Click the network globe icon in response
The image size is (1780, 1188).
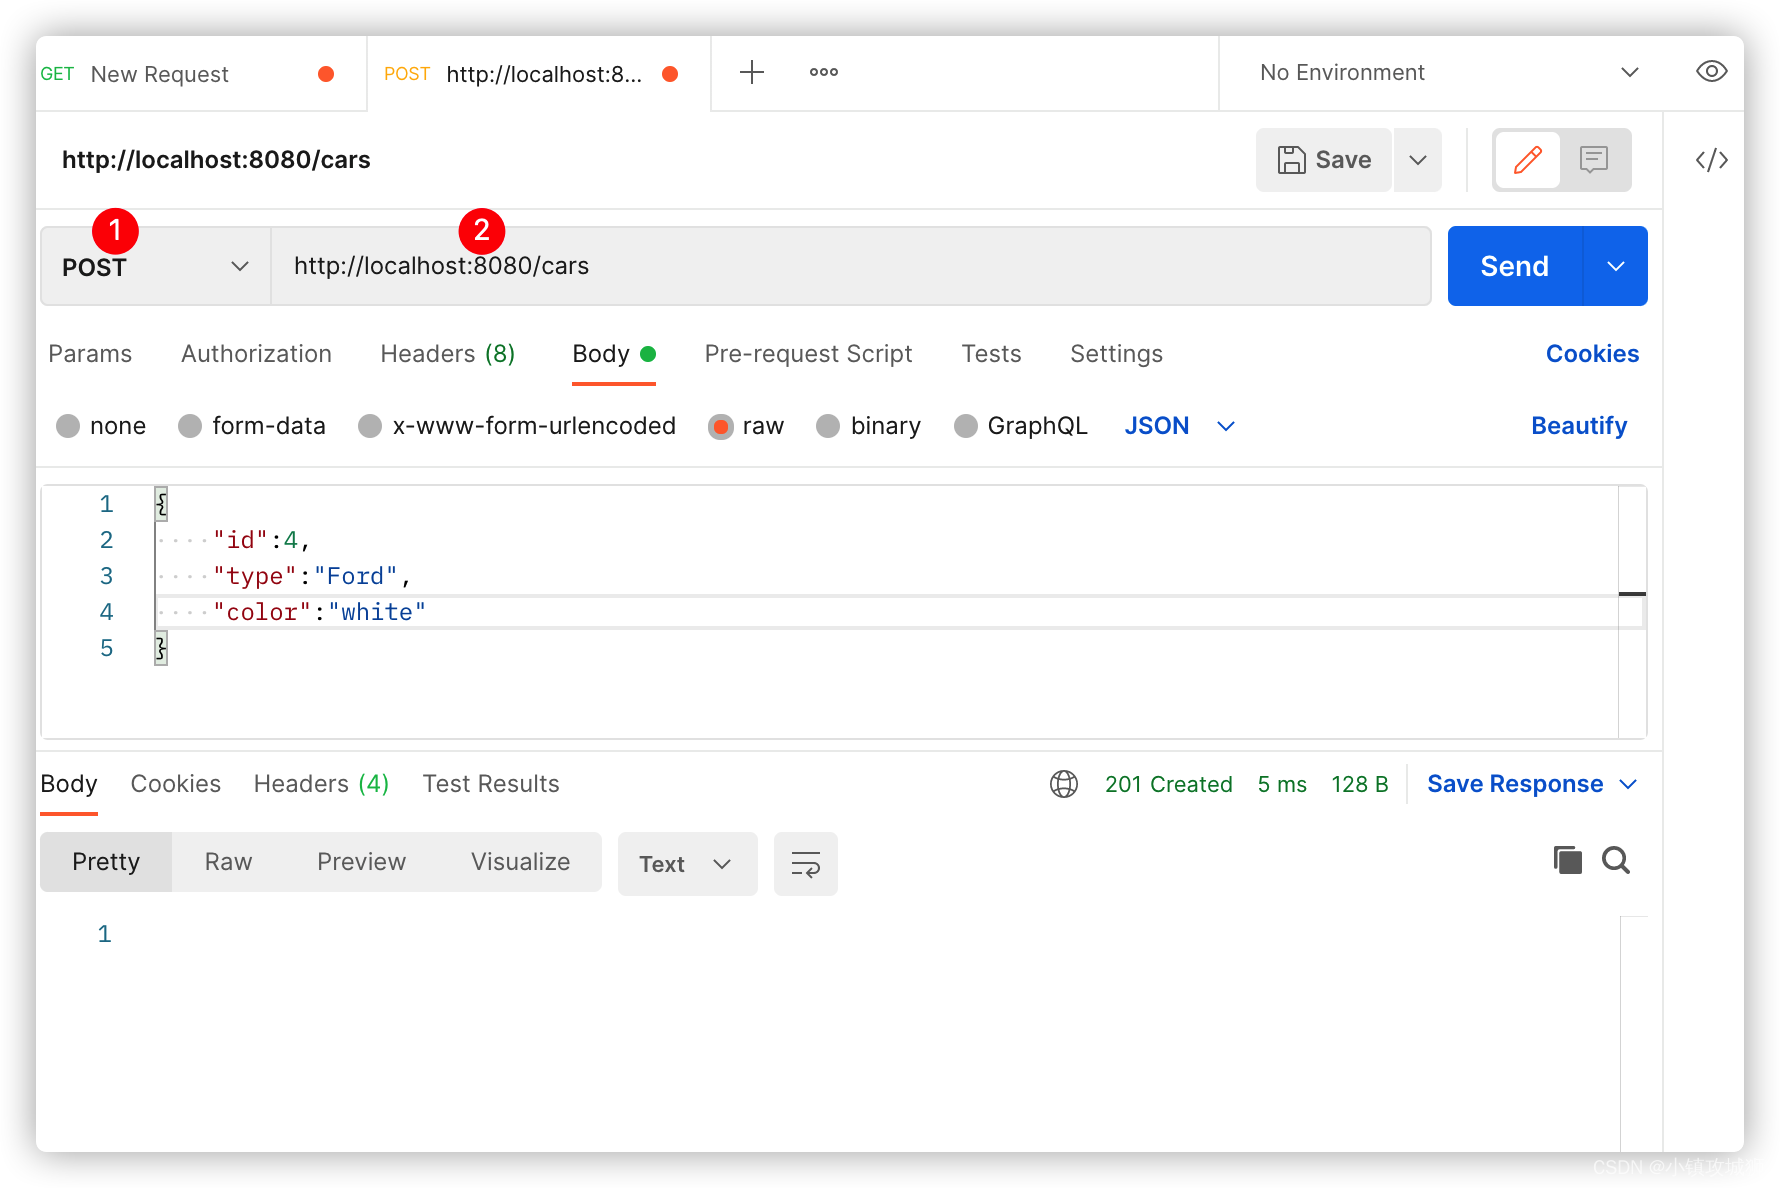click(x=1064, y=784)
